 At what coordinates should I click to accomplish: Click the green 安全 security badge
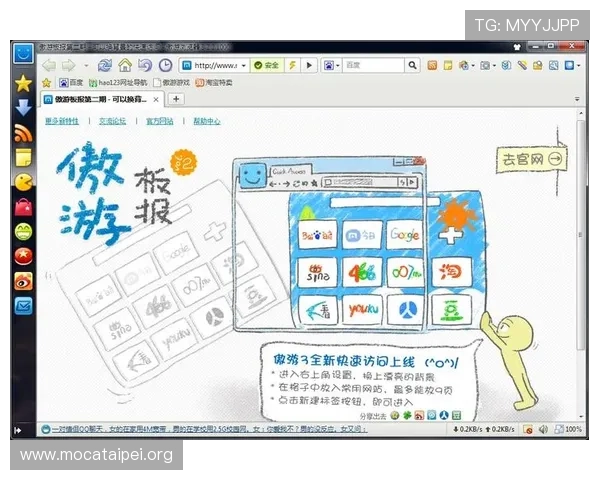[x=267, y=65]
